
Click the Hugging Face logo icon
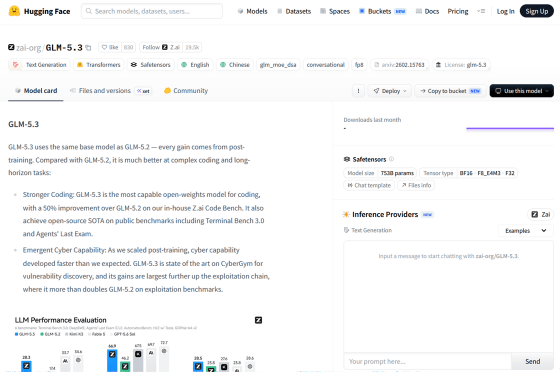pos(14,11)
